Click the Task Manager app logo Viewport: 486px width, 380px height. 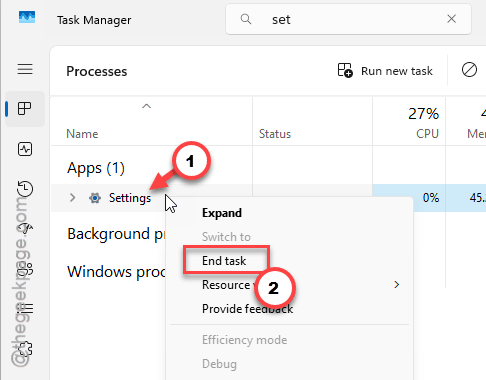(x=27, y=17)
